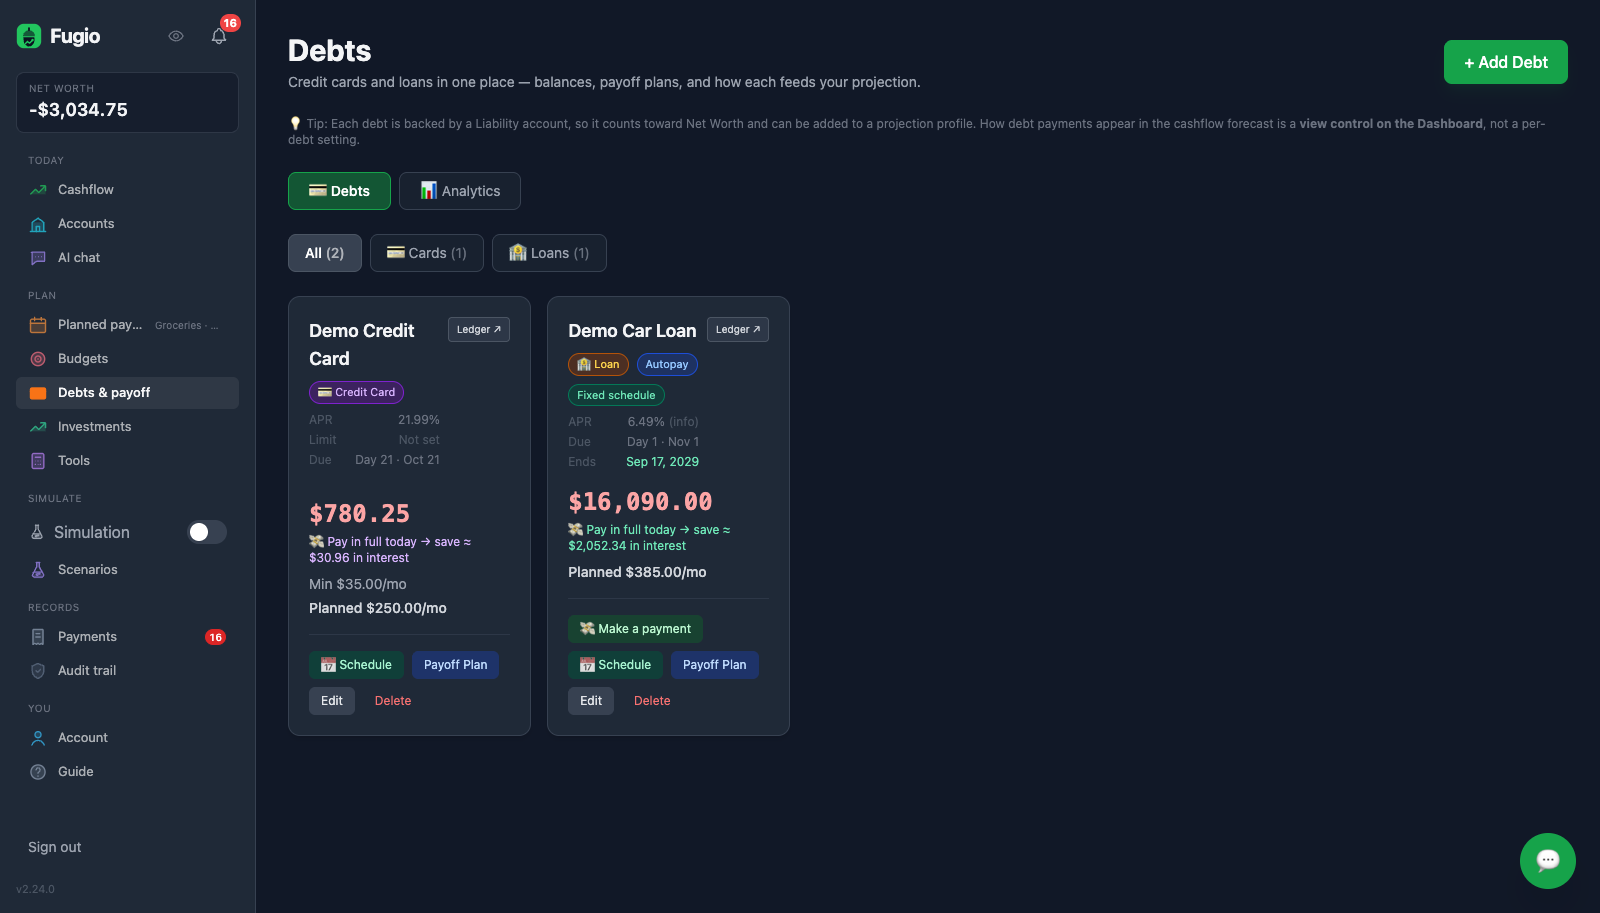Open the AI chat sidebar icon
The width and height of the screenshot is (1600, 913).
pos(38,258)
